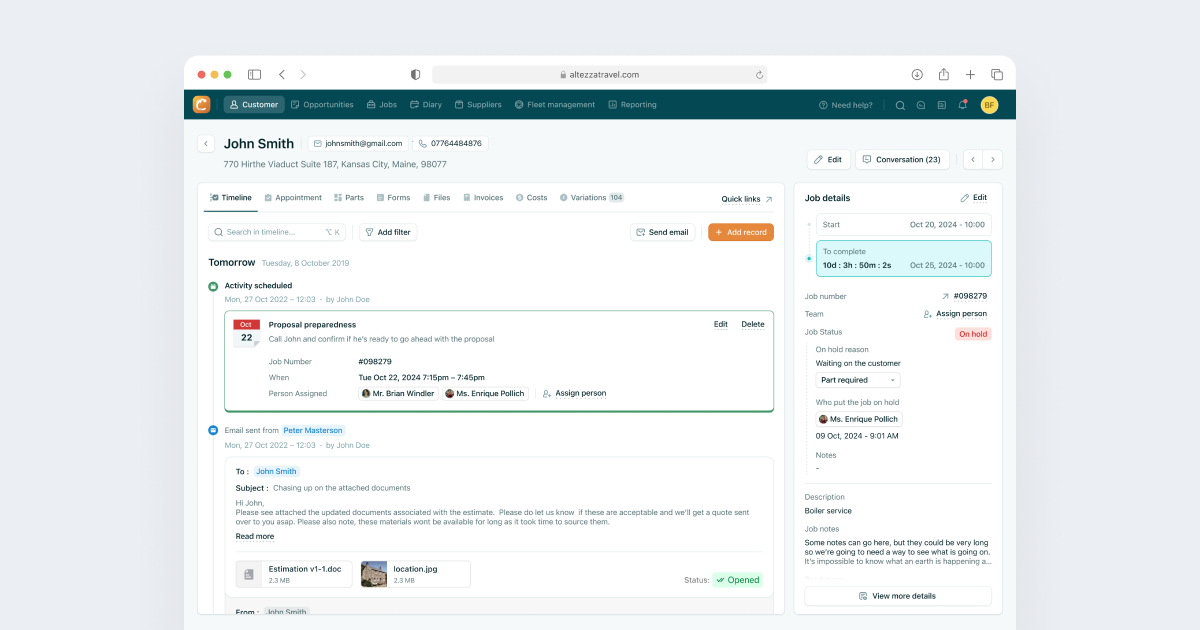Open Reporting nav item
This screenshot has height=630, width=1200.
pos(632,104)
